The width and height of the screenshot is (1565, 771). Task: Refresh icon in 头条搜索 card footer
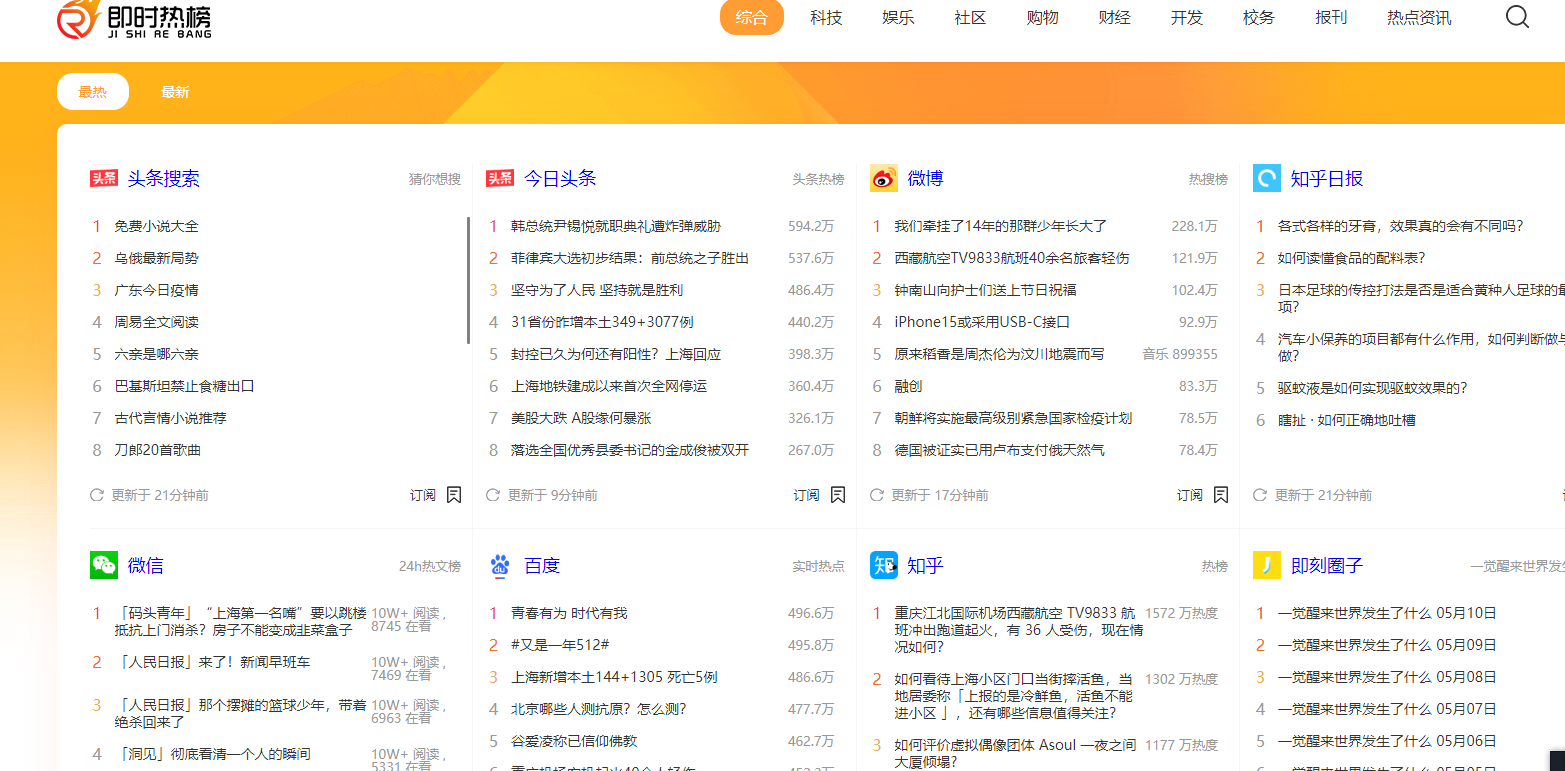pyautogui.click(x=97, y=495)
